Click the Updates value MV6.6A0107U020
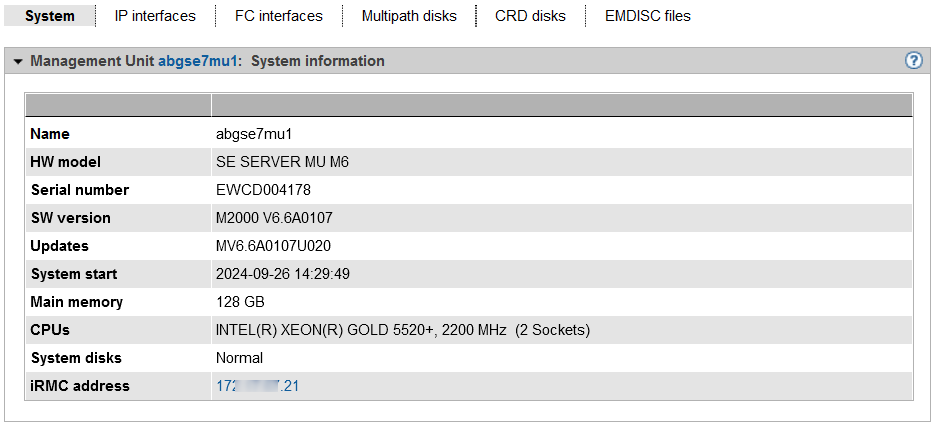 pyautogui.click(x=273, y=246)
